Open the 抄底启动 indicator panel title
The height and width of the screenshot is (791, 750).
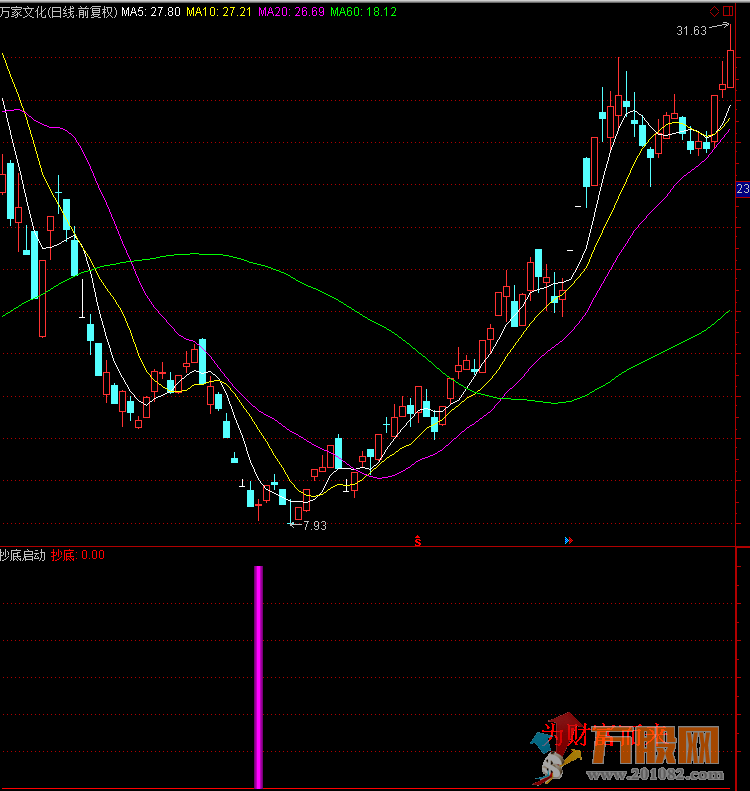point(22,555)
